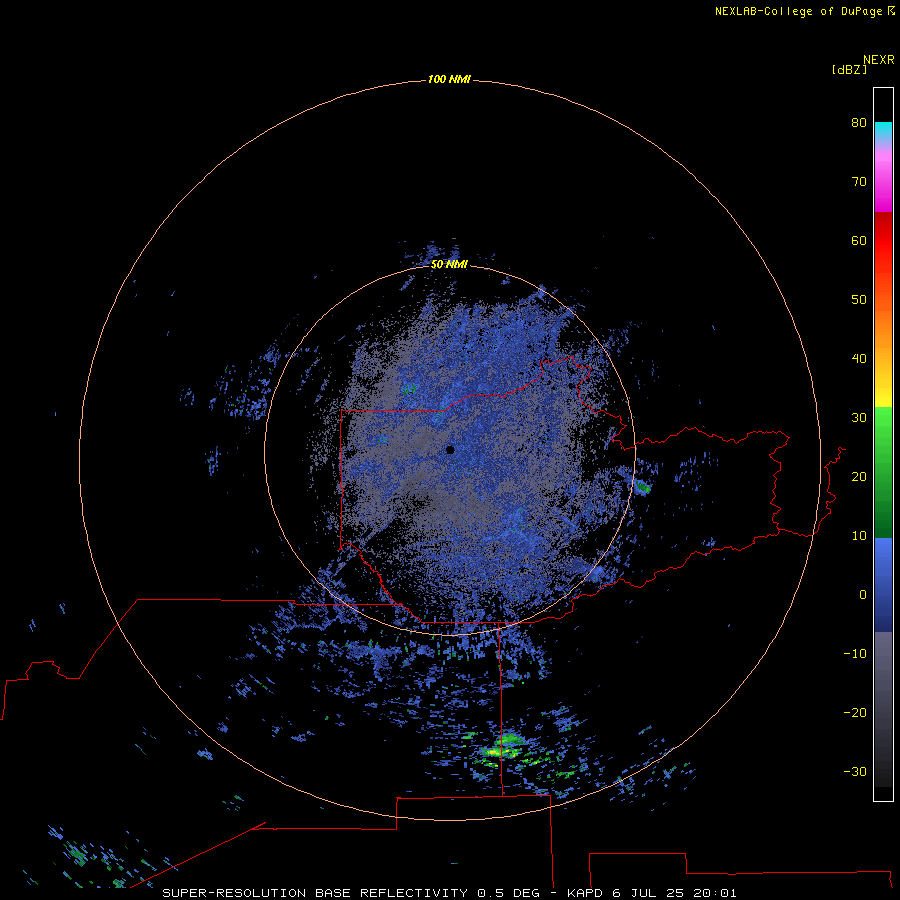900x900 pixels.
Task: Pick the cyan top of the color bar
Action: [x=883, y=129]
